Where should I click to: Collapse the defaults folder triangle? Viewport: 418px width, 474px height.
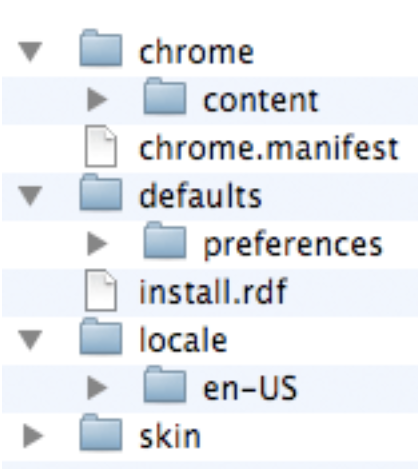tap(30, 196)
